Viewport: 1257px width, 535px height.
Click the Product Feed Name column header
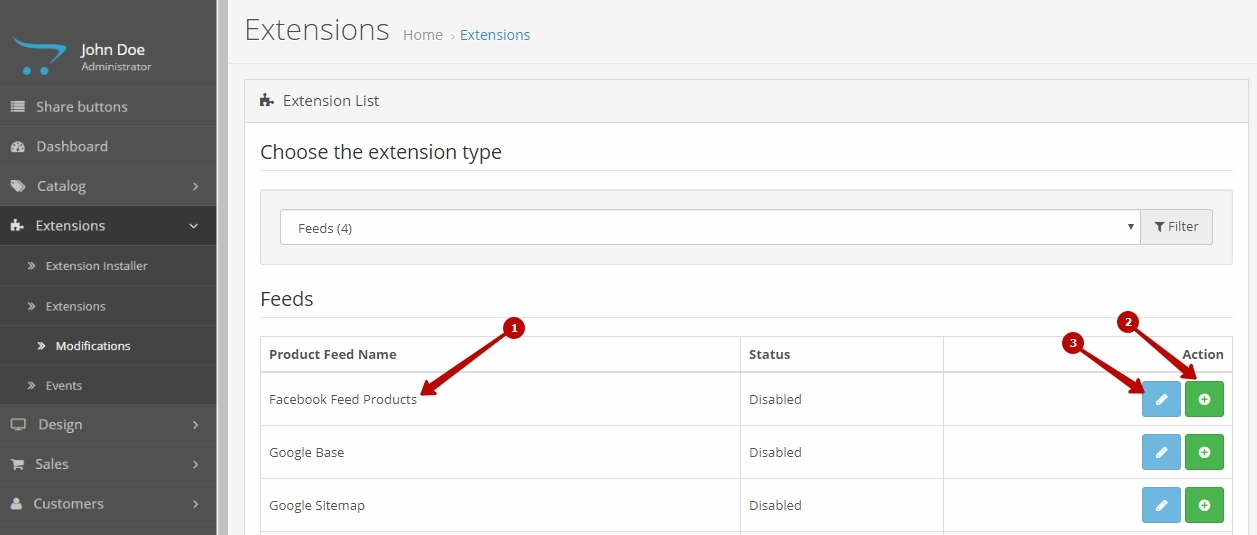[333, 354]
